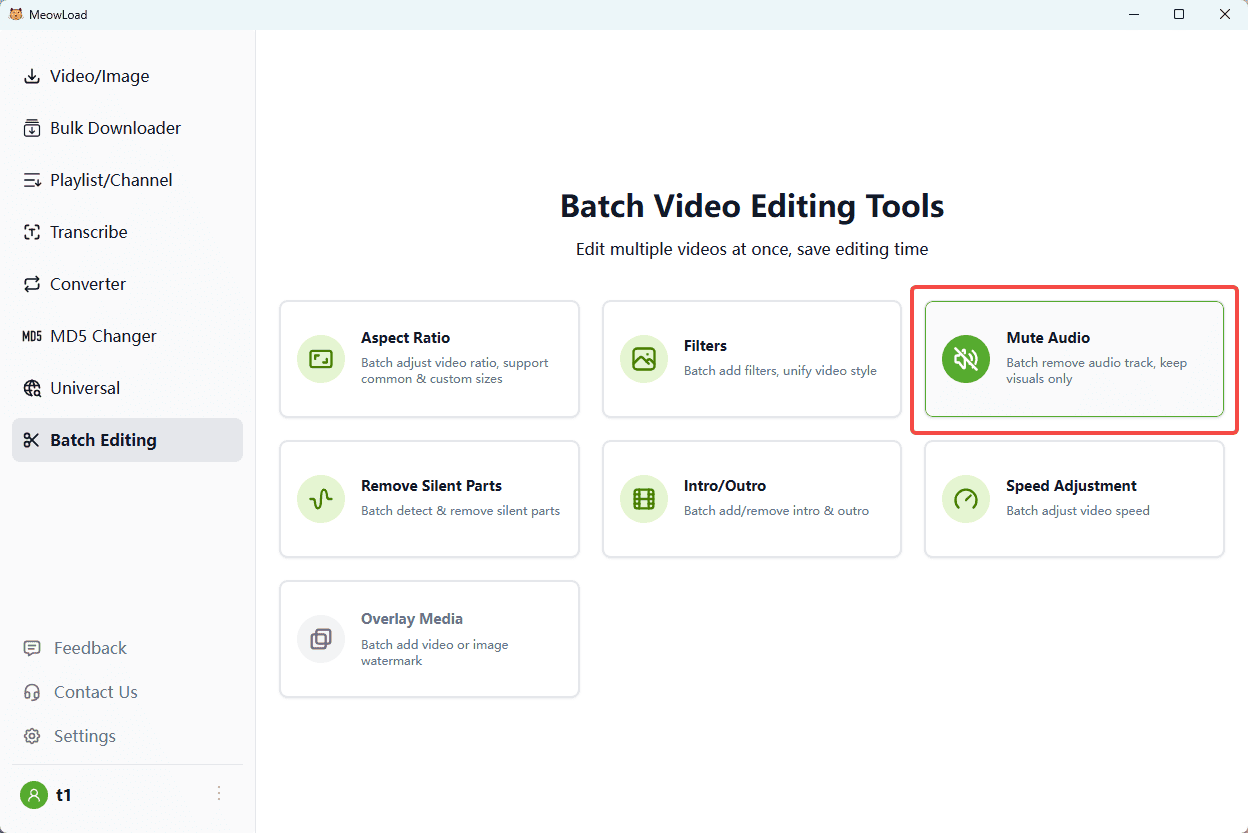1248x833 pixels.
Task: Open the account options three-dot menu
Action: point(219,794)
